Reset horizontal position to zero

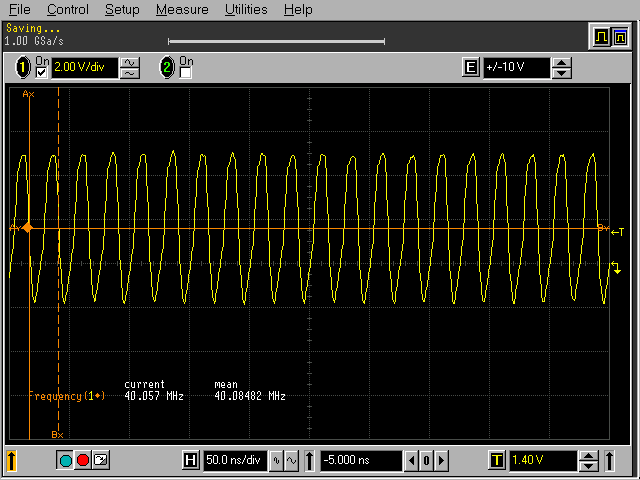[426, 461]
